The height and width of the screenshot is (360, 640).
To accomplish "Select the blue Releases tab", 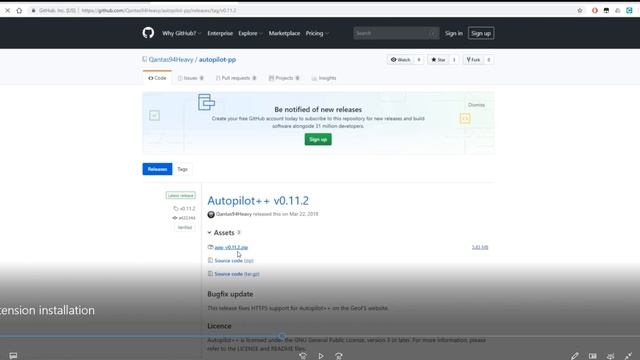I will [157, 169].
